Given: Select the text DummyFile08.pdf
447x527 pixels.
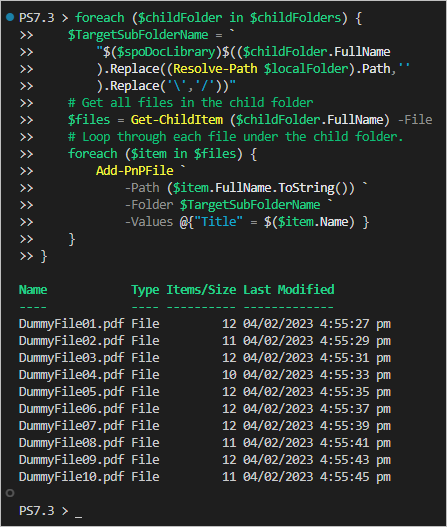Looking at the screenshot, I should 72,443.
